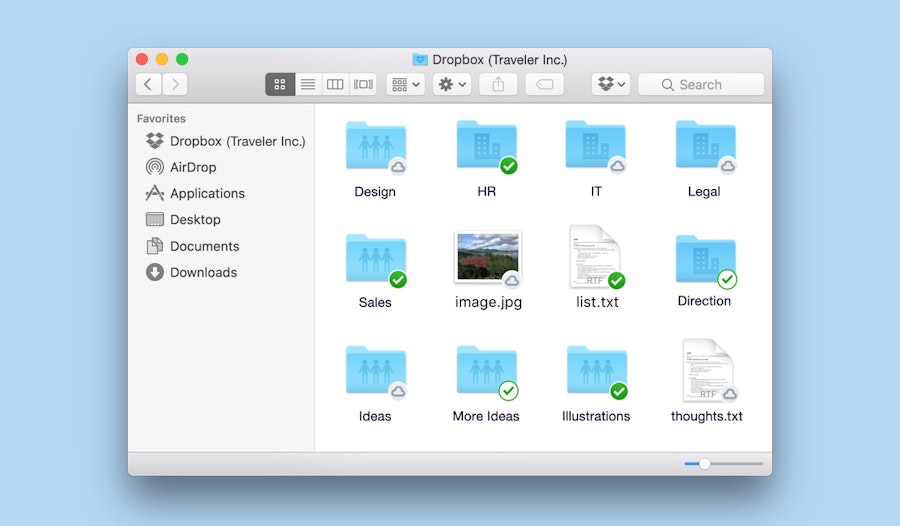Open the Sales folder
The image size is (900, 526).
(375, 259)
